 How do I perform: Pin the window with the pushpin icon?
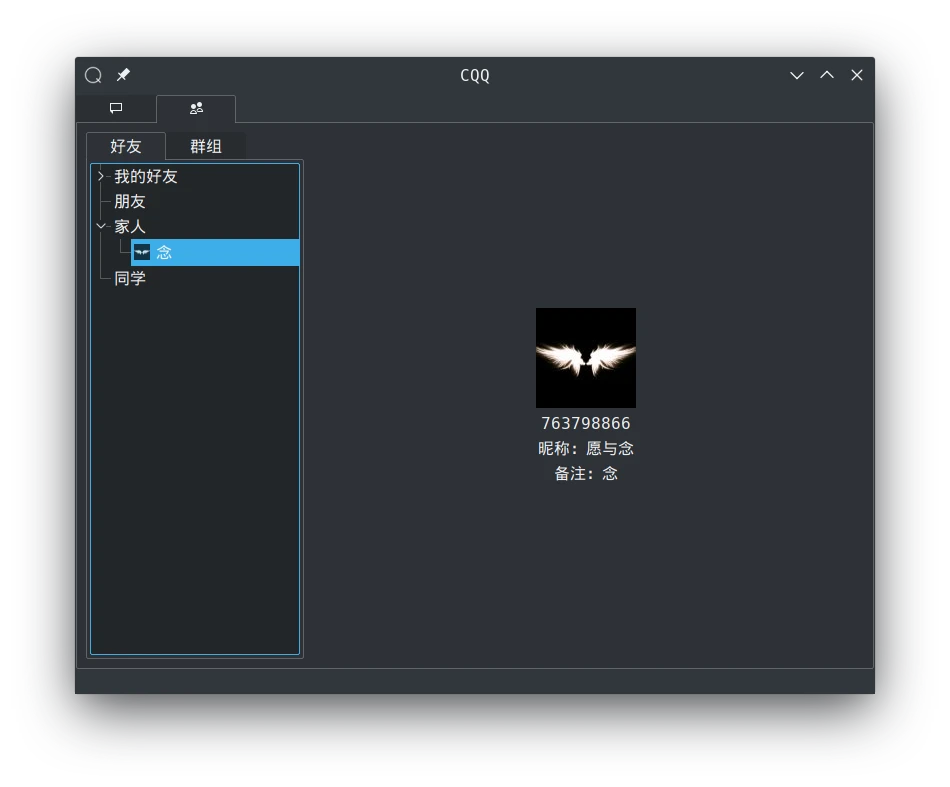[123, 75]
